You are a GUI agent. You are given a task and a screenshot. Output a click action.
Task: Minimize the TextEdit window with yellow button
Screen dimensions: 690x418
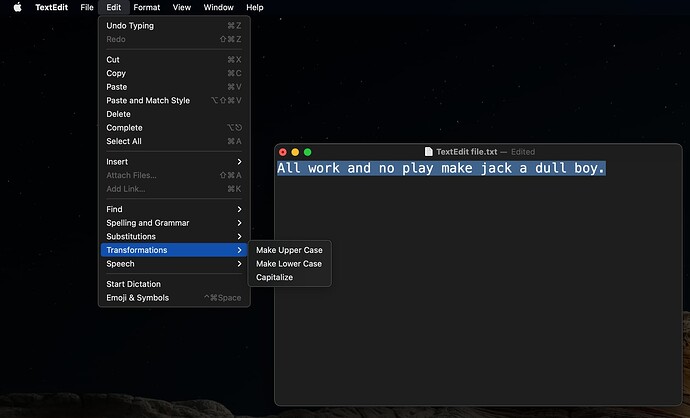tap(295, 152)
